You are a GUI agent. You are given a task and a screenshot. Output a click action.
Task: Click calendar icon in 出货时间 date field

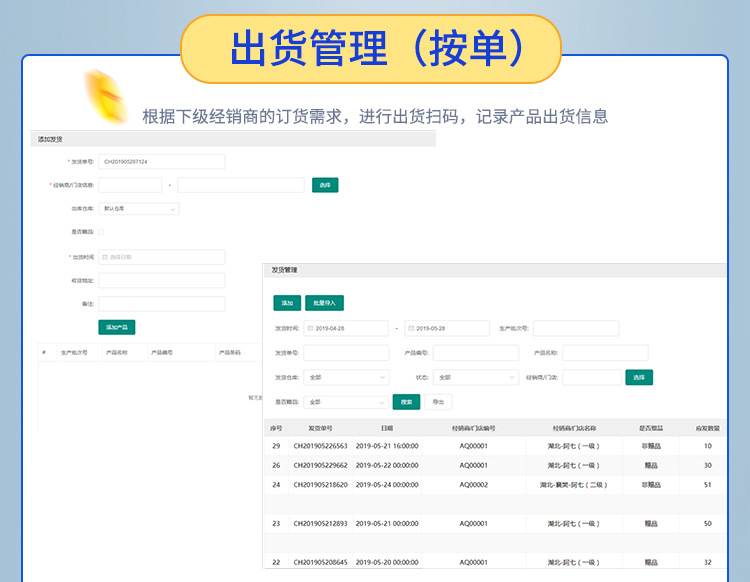105,257
